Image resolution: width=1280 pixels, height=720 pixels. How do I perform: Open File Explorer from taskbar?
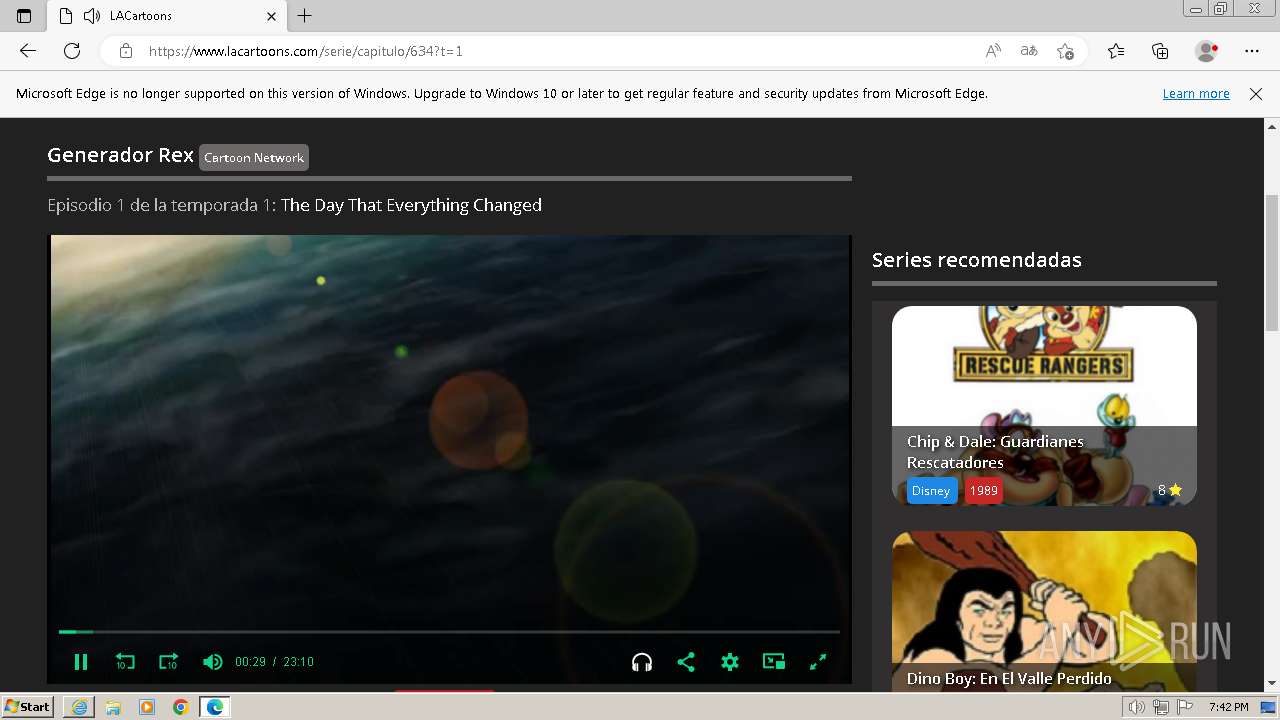click(x=113, y=707)
